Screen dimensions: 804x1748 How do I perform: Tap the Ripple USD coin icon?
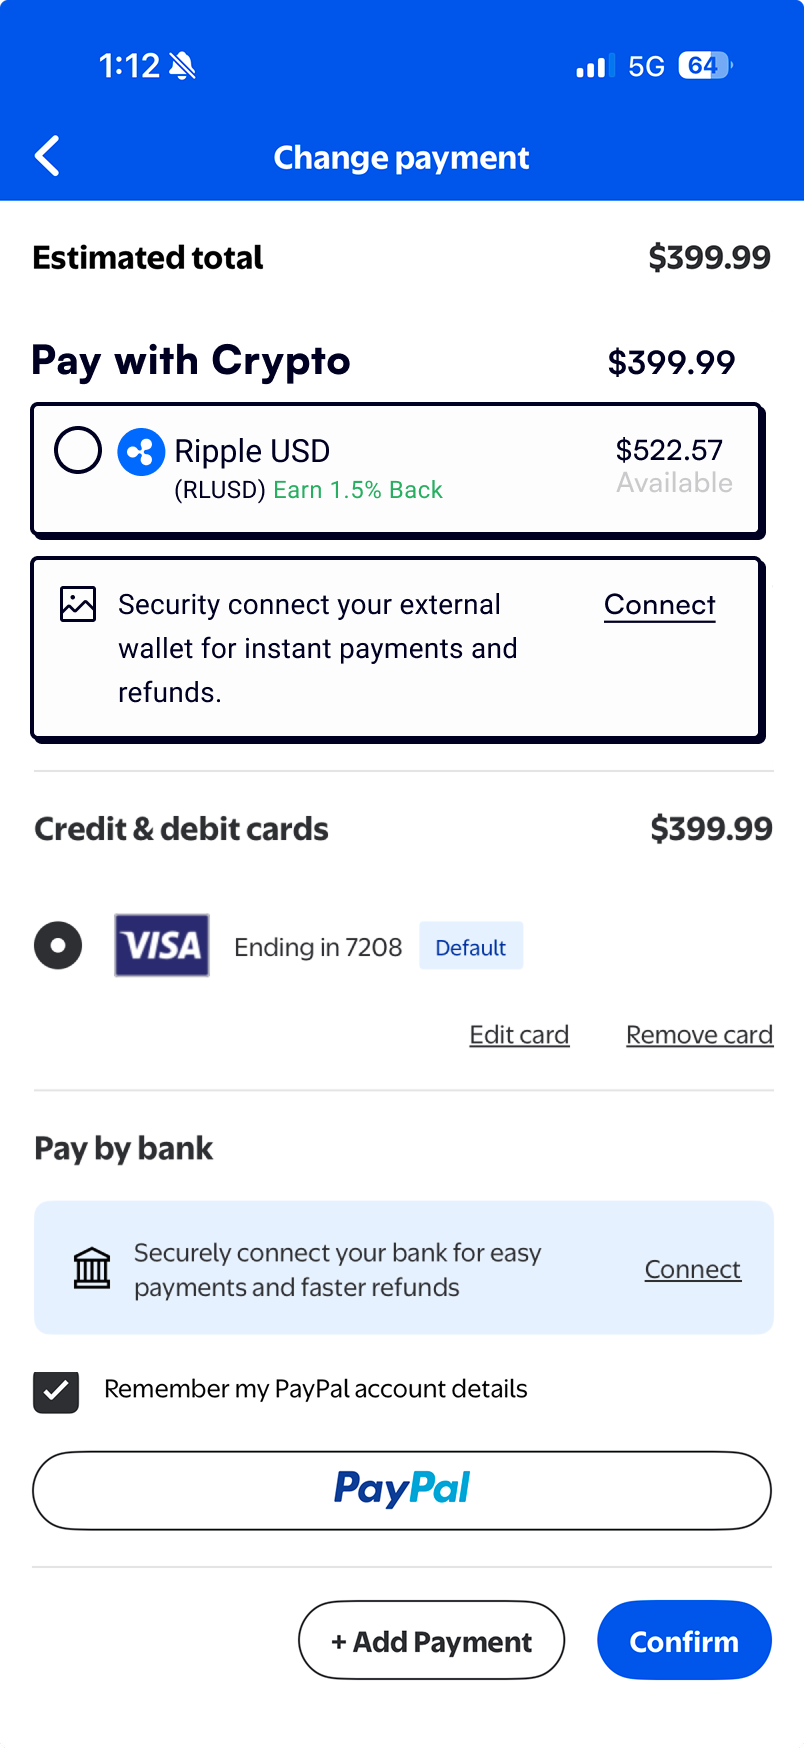point(141,452)
